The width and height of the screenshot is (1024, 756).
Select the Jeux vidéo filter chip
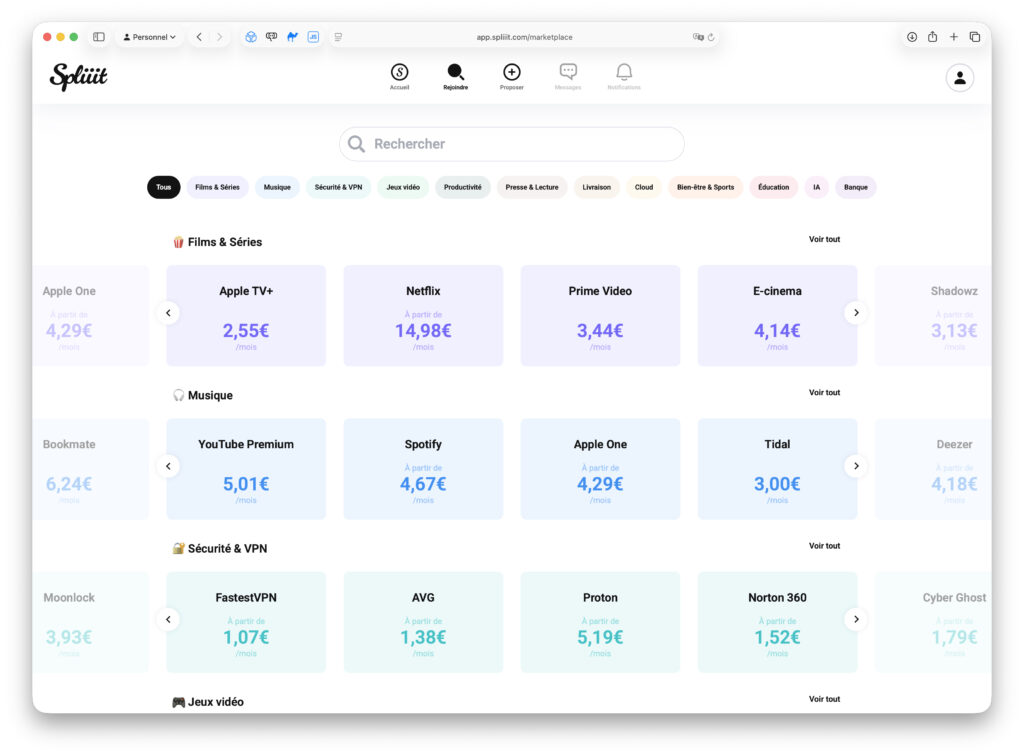[x=403, y=187]
